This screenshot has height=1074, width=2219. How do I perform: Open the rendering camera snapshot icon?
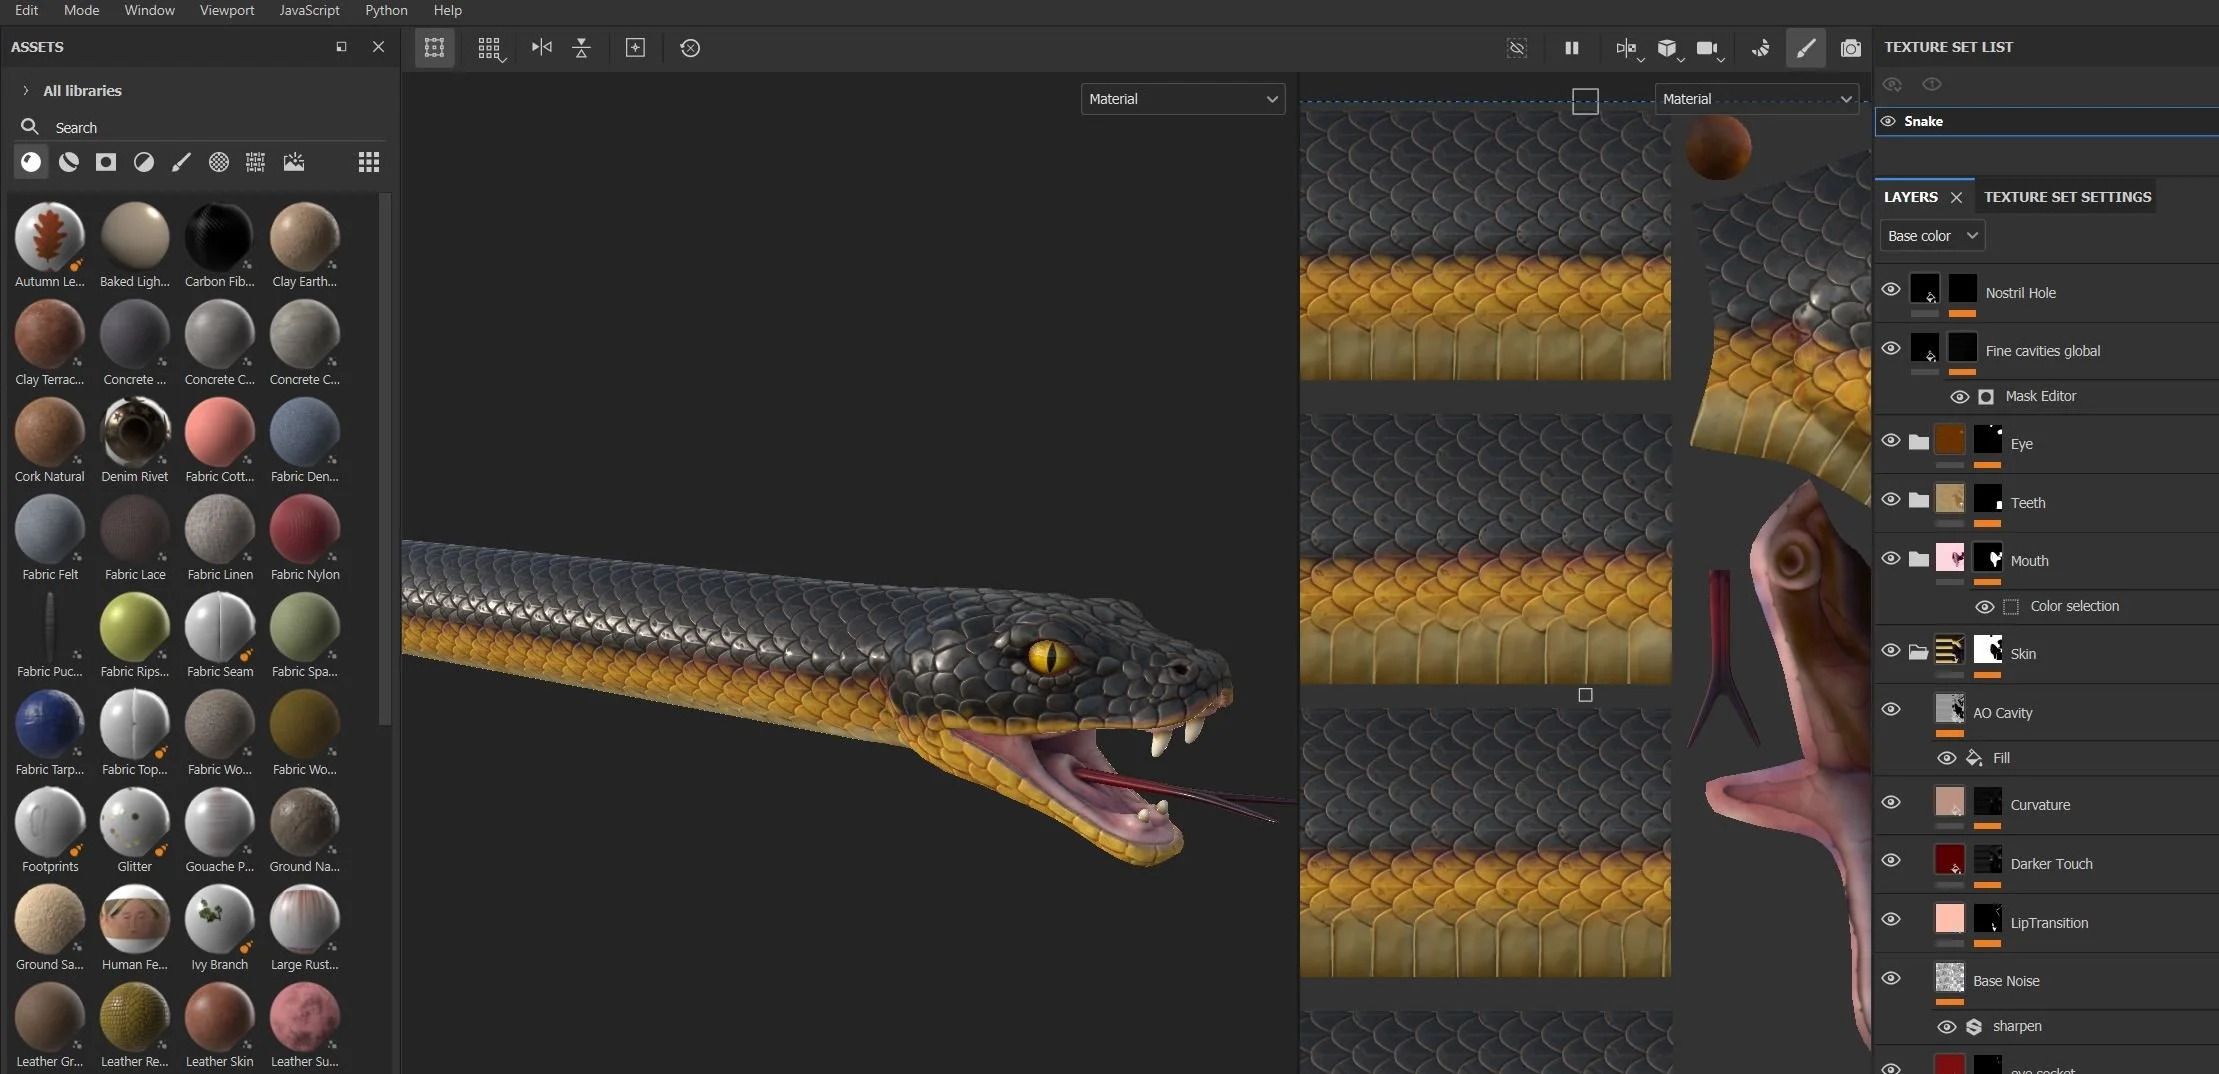1851,48
